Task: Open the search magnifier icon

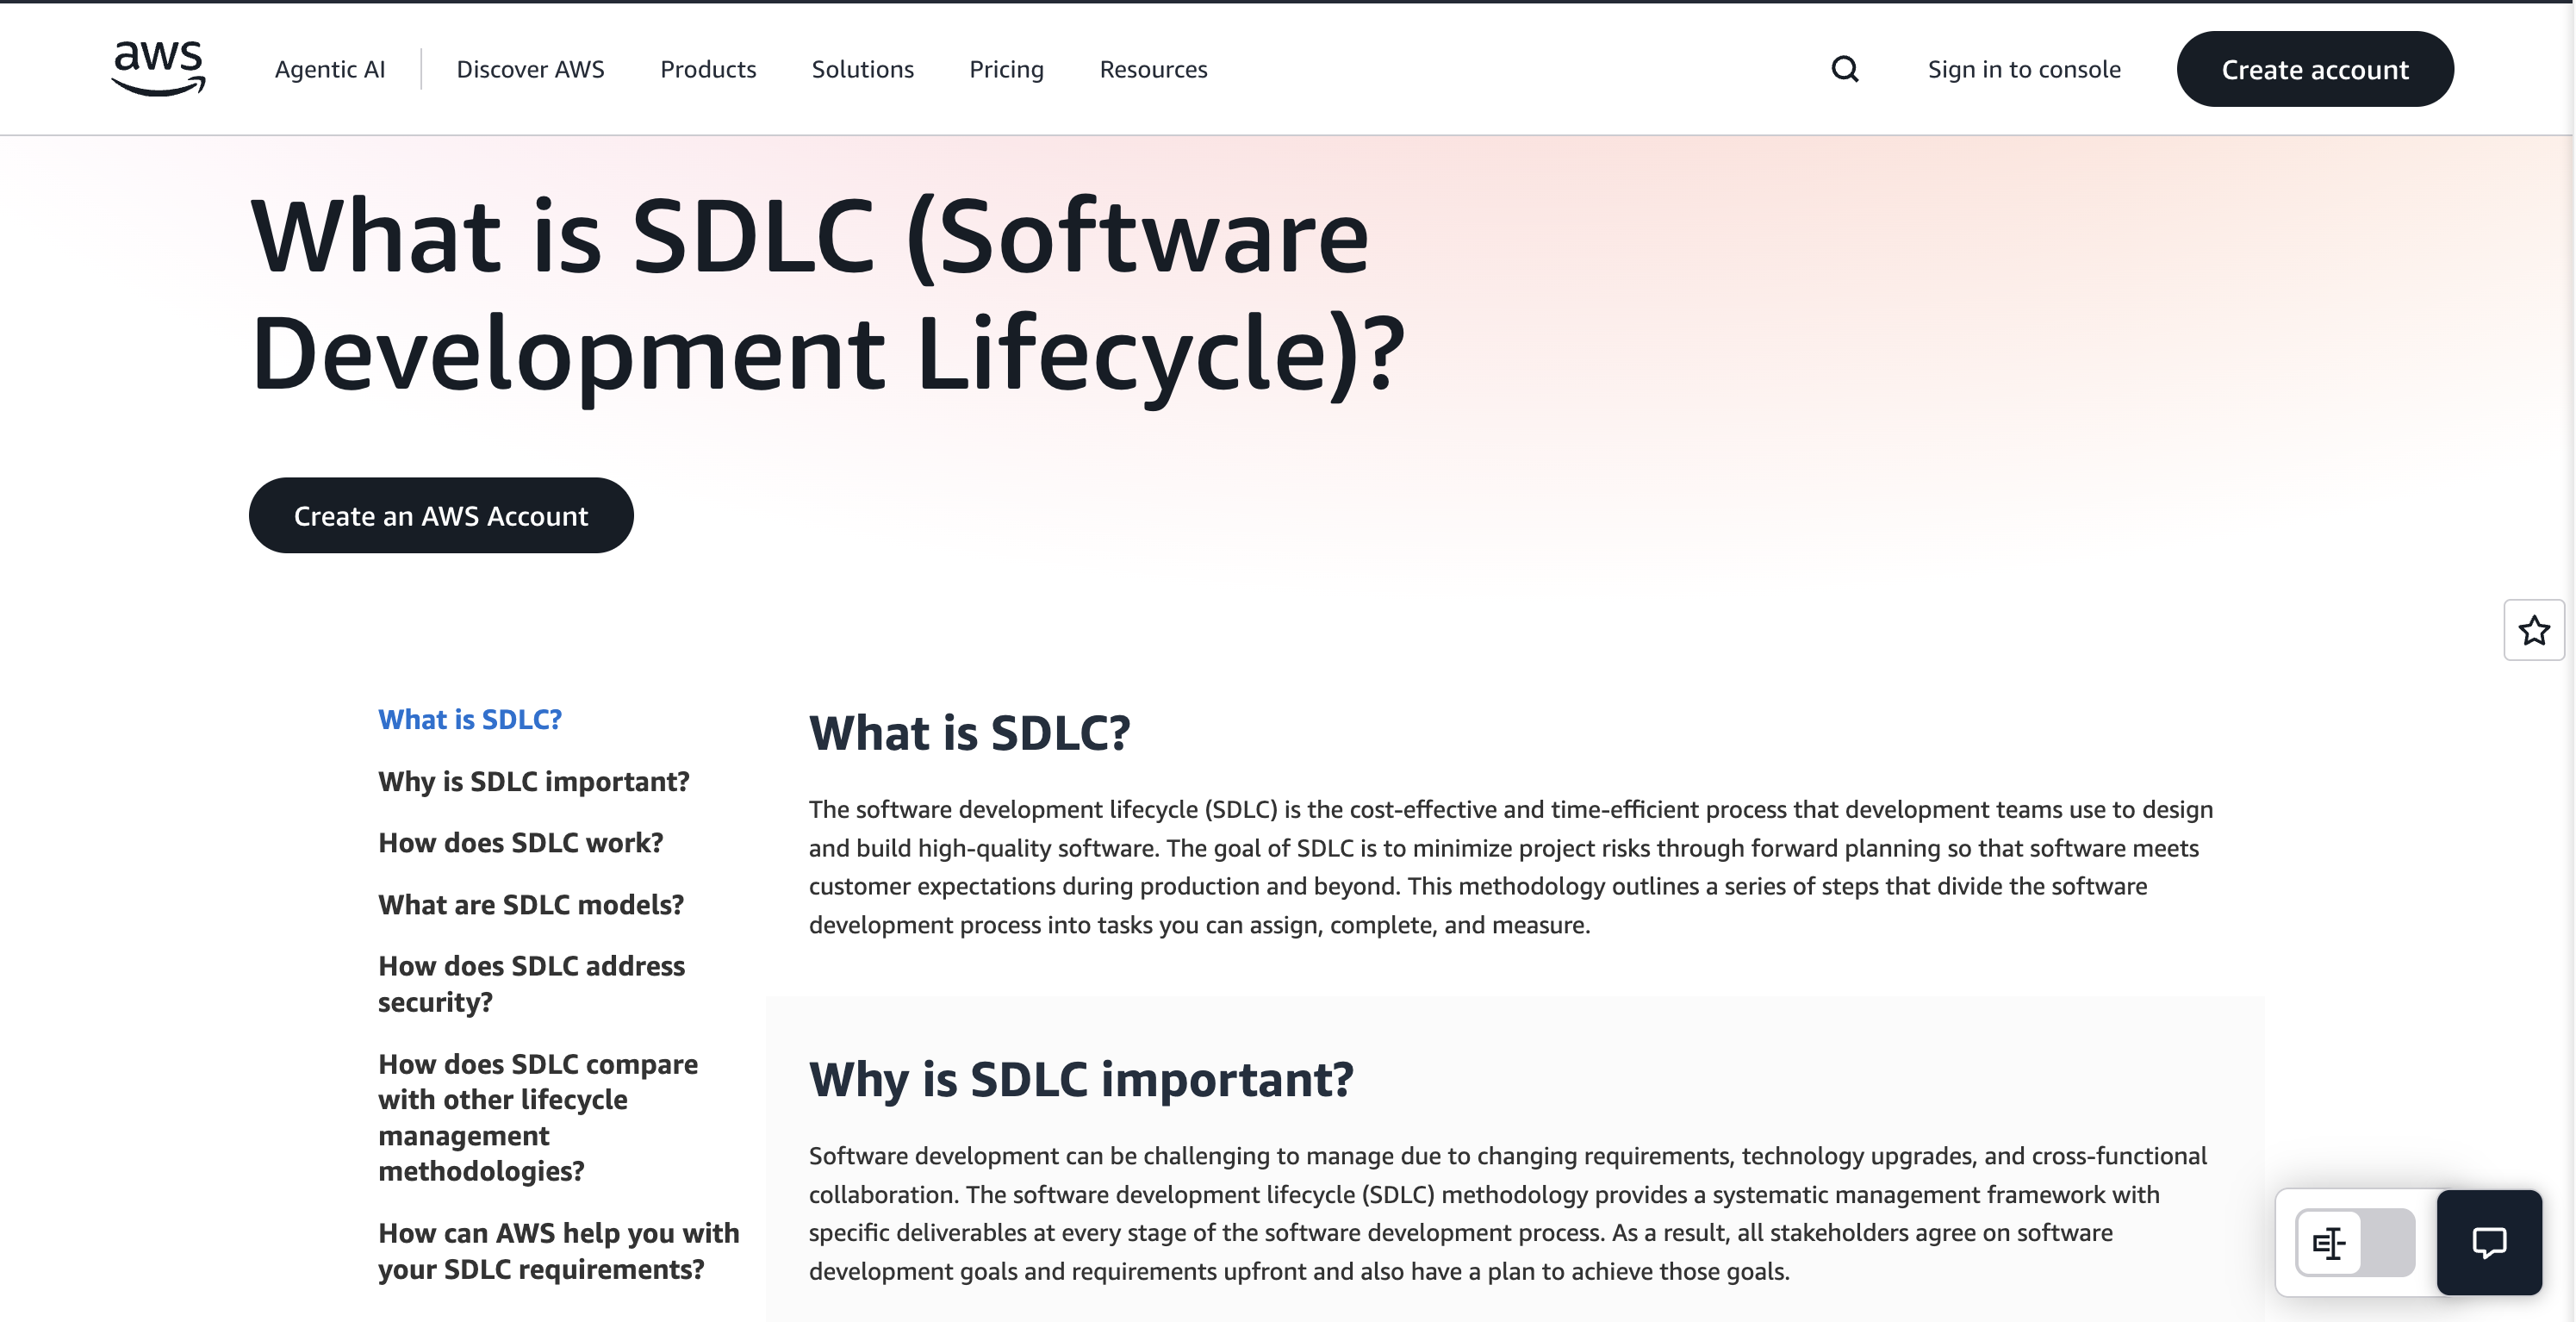Action: (x=1845, y=69)
